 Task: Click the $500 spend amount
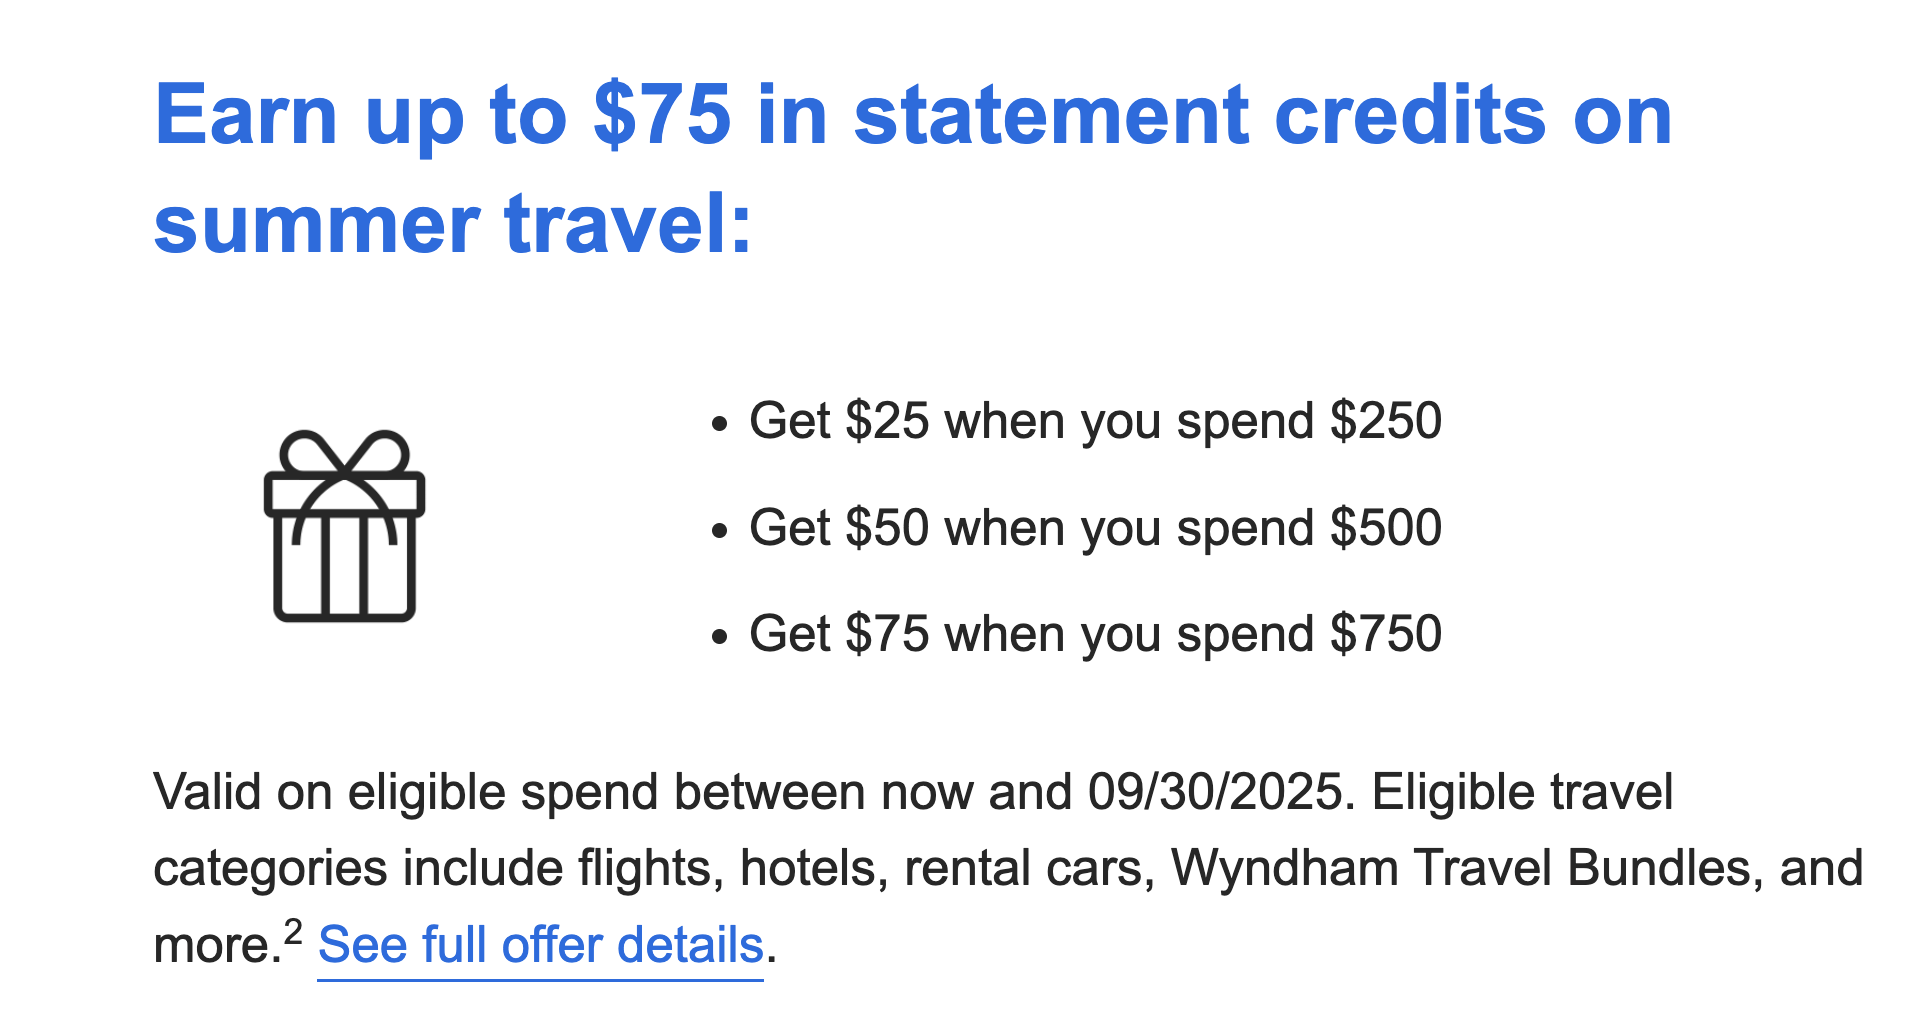coord(1386,528)
